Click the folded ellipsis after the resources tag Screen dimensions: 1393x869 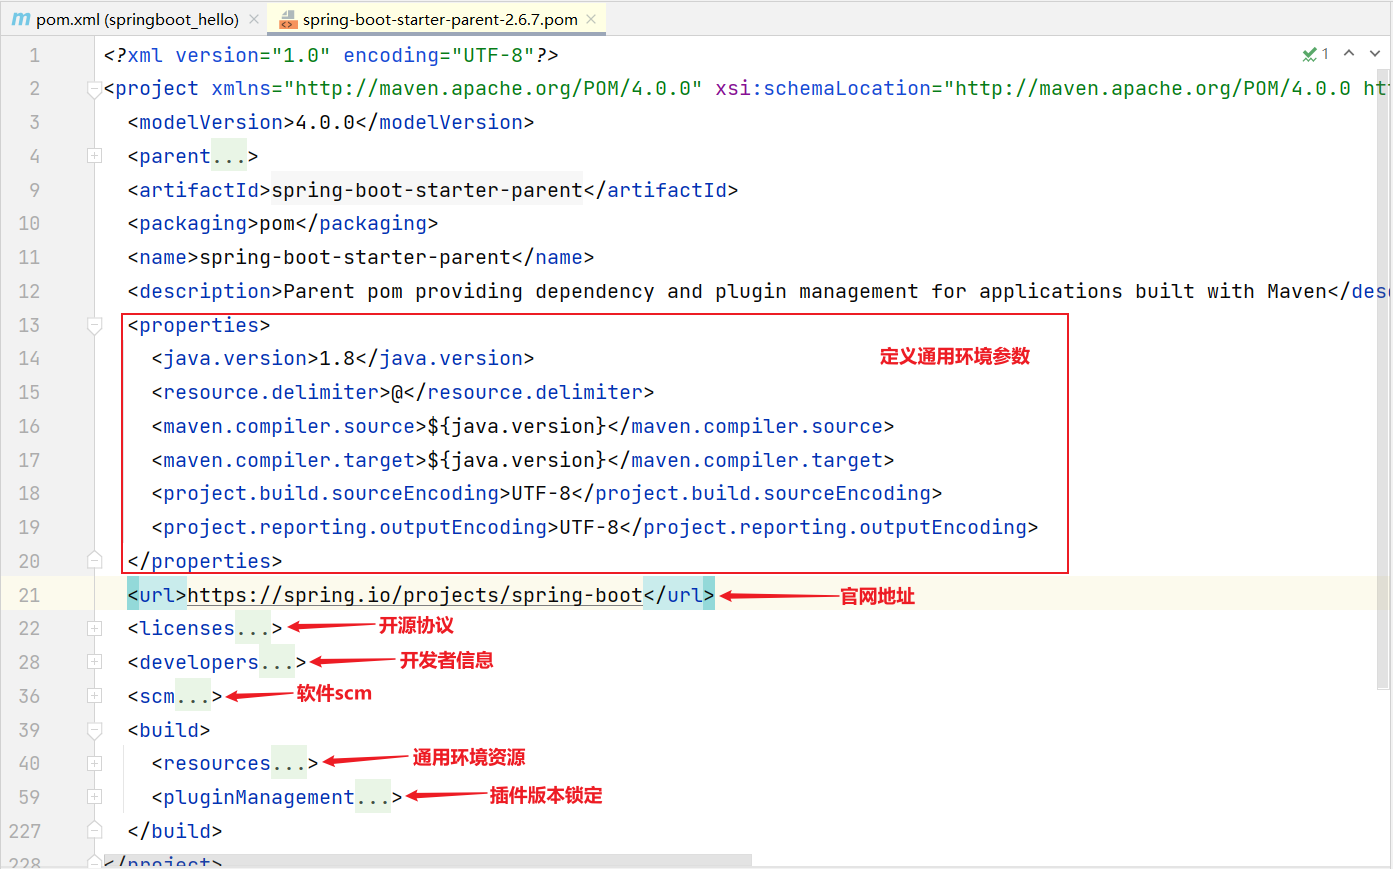(289, 763)
